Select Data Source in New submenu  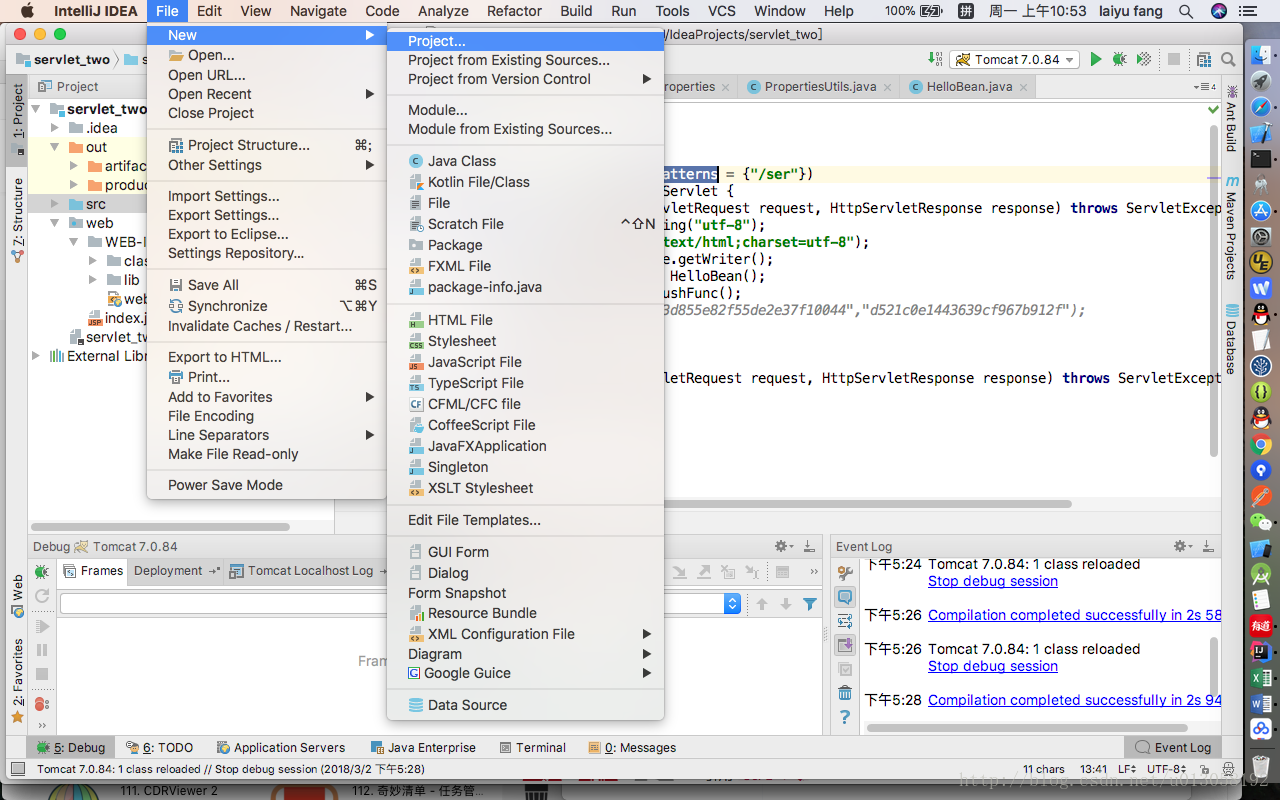tap(525, 705)
